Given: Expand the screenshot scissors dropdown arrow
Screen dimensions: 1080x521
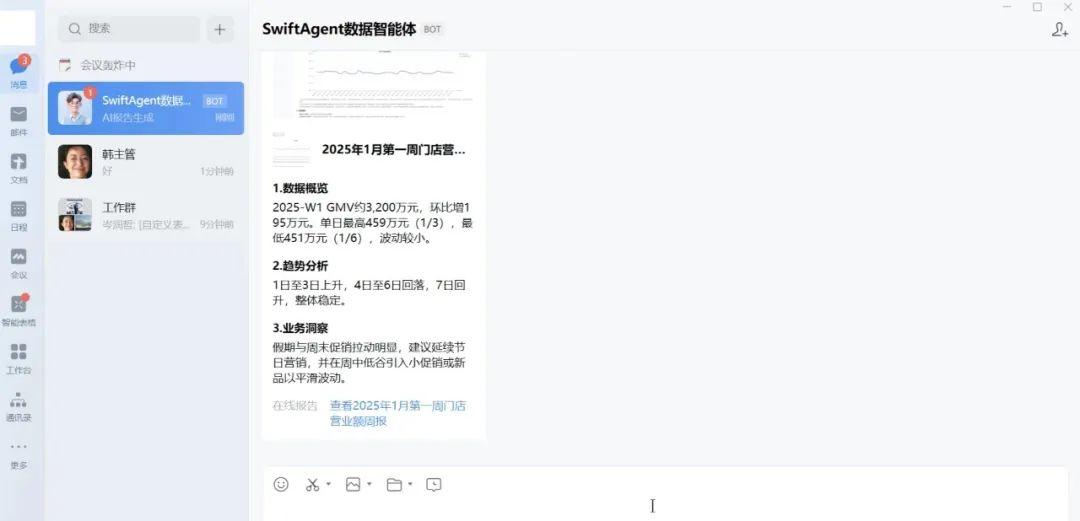Looking at the screenshot, I should click(329, 484).
